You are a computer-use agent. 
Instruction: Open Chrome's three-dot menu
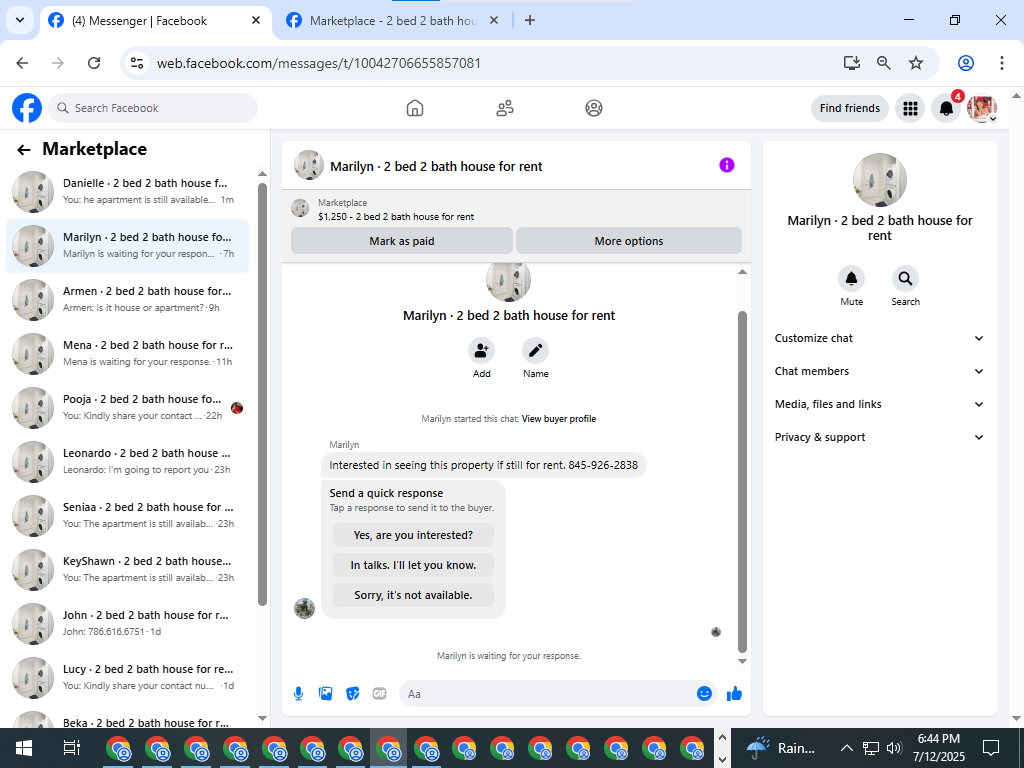click(x=1002, y=63)
